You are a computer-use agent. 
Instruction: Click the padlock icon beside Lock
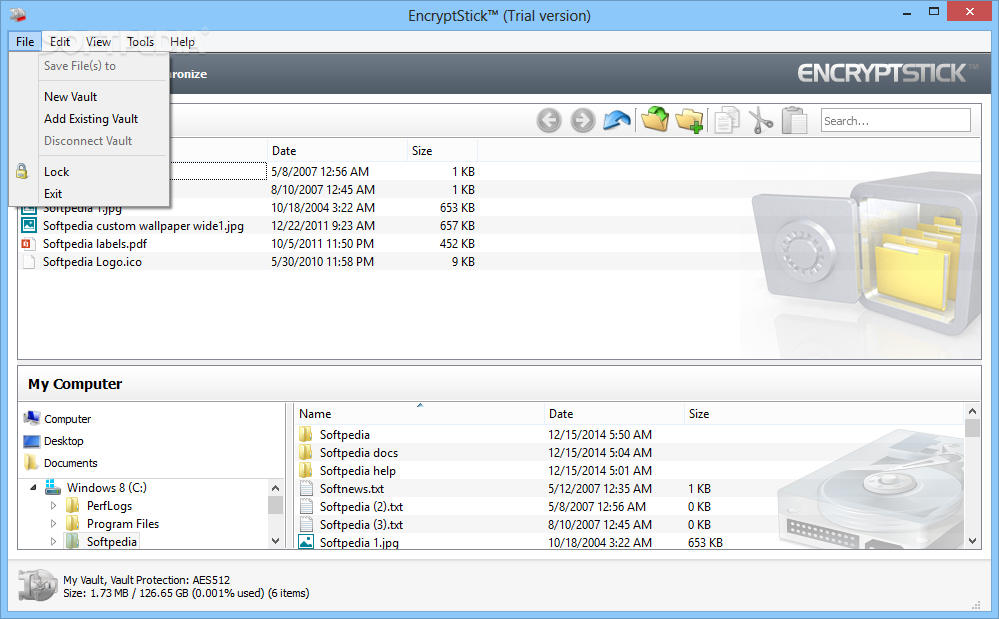tap(22, 171)
